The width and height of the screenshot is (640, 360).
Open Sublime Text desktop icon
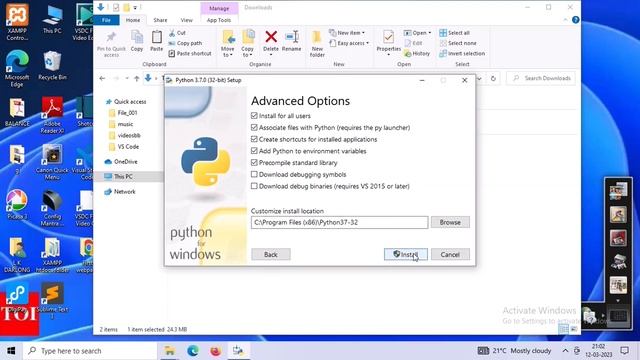(x=52, y=300)
